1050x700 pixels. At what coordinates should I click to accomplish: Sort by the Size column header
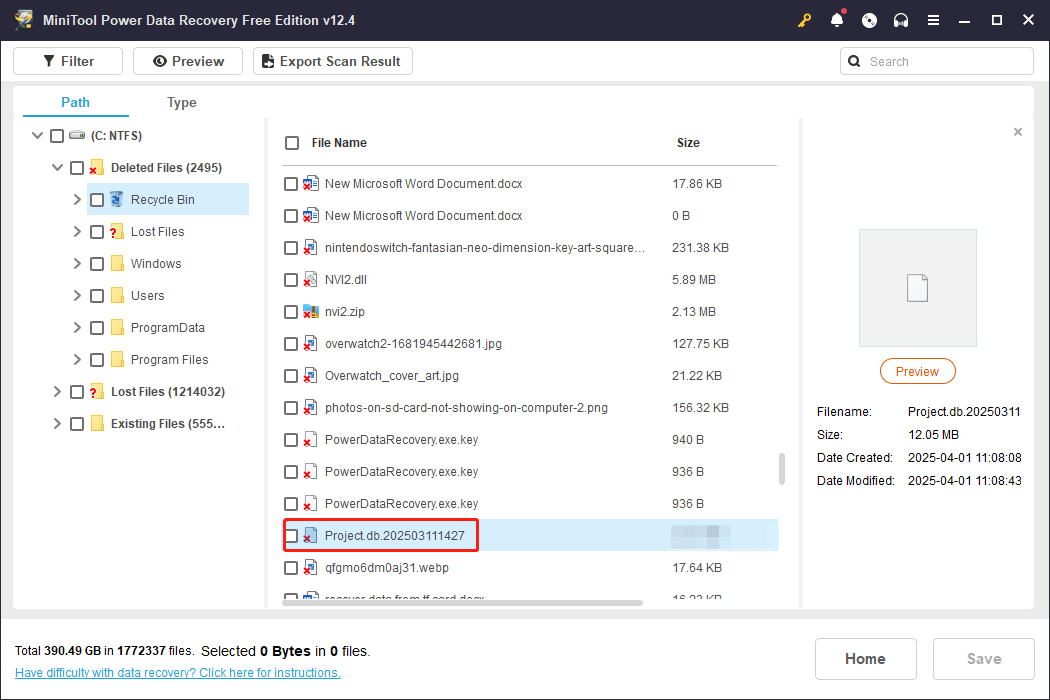(688, 143)
